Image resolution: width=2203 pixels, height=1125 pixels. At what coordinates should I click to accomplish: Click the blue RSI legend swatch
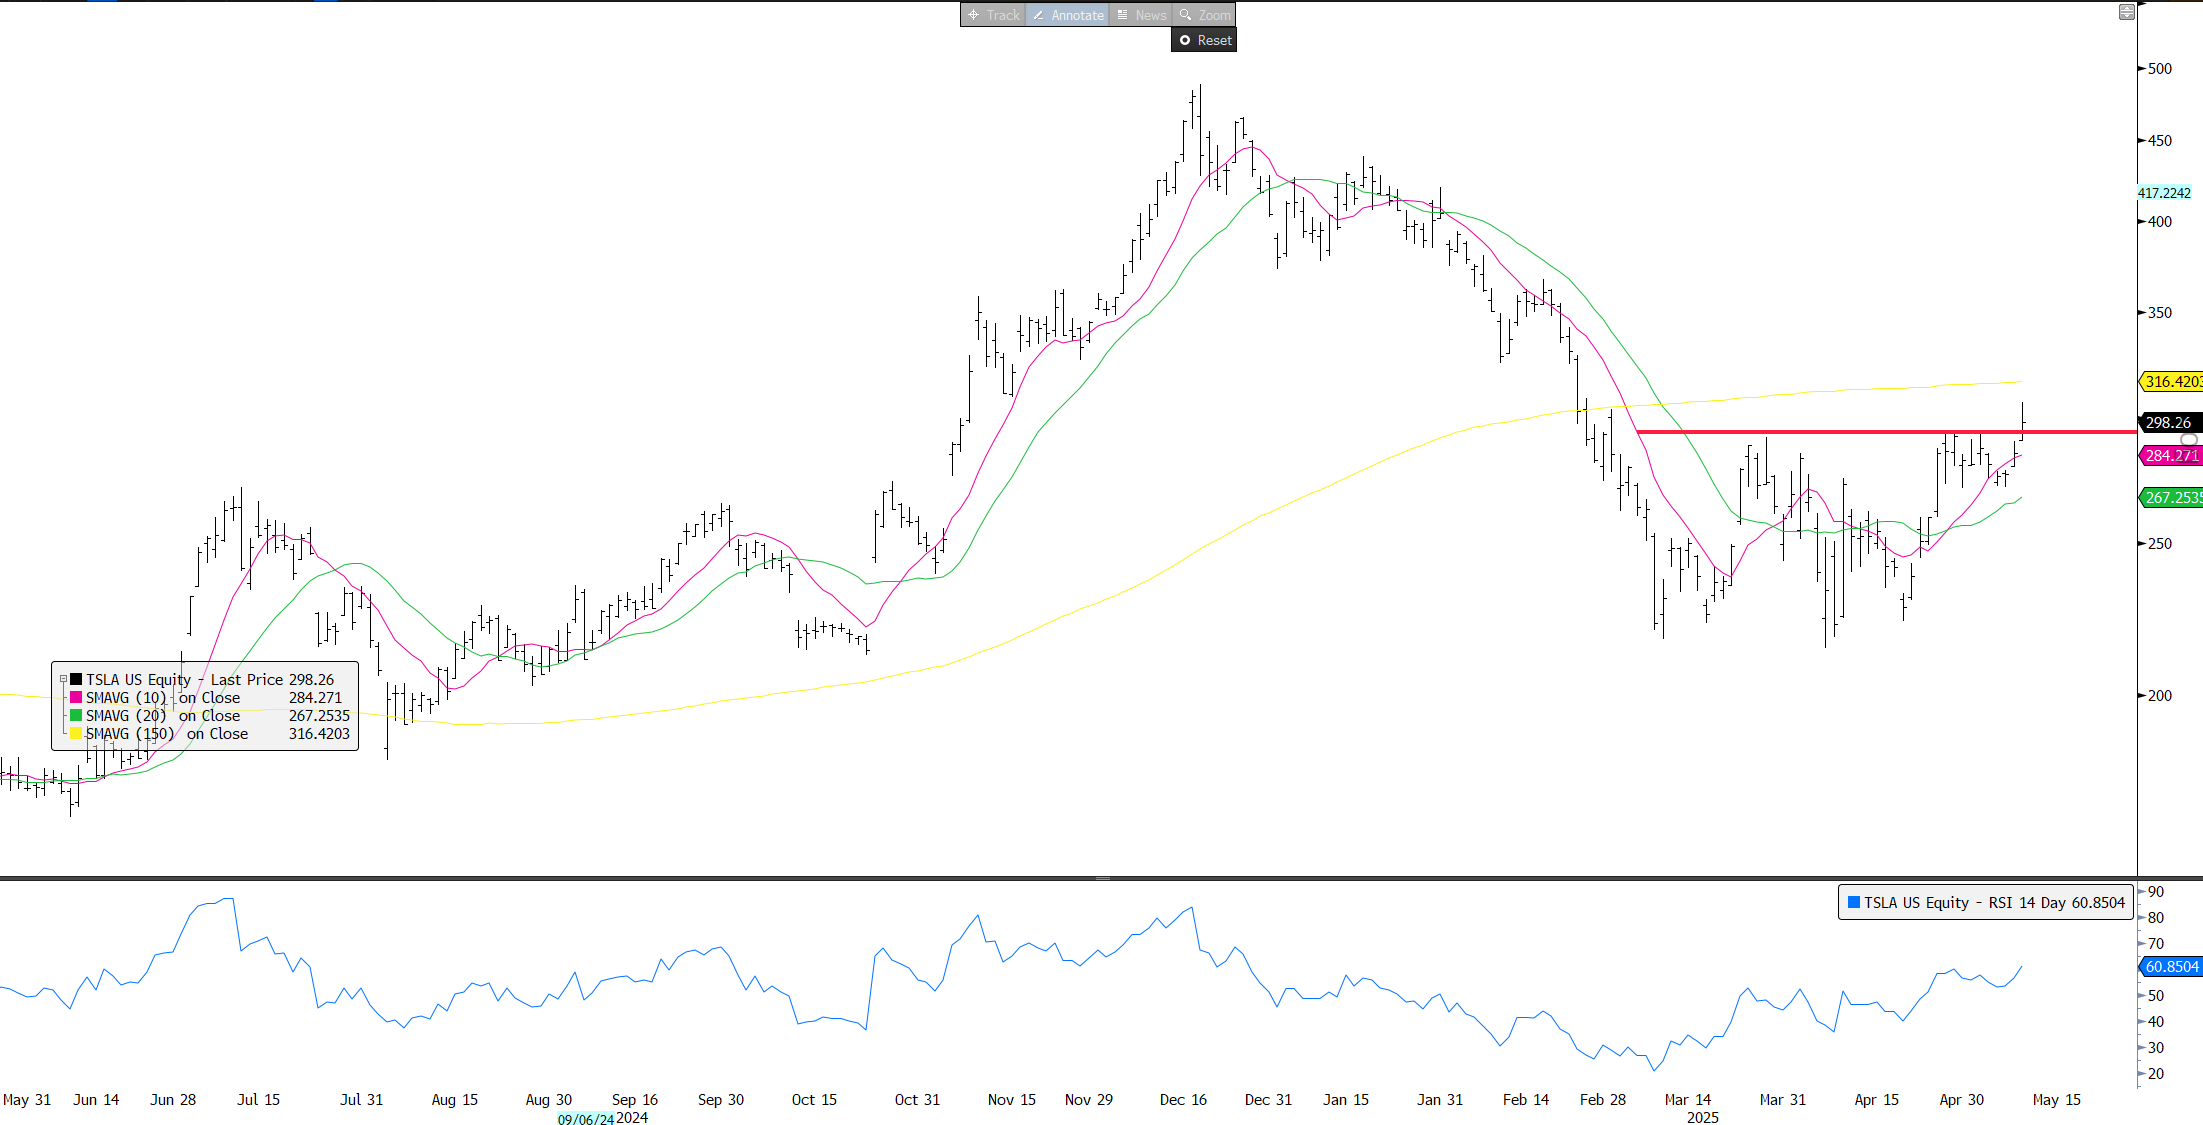pos(1853,902)
